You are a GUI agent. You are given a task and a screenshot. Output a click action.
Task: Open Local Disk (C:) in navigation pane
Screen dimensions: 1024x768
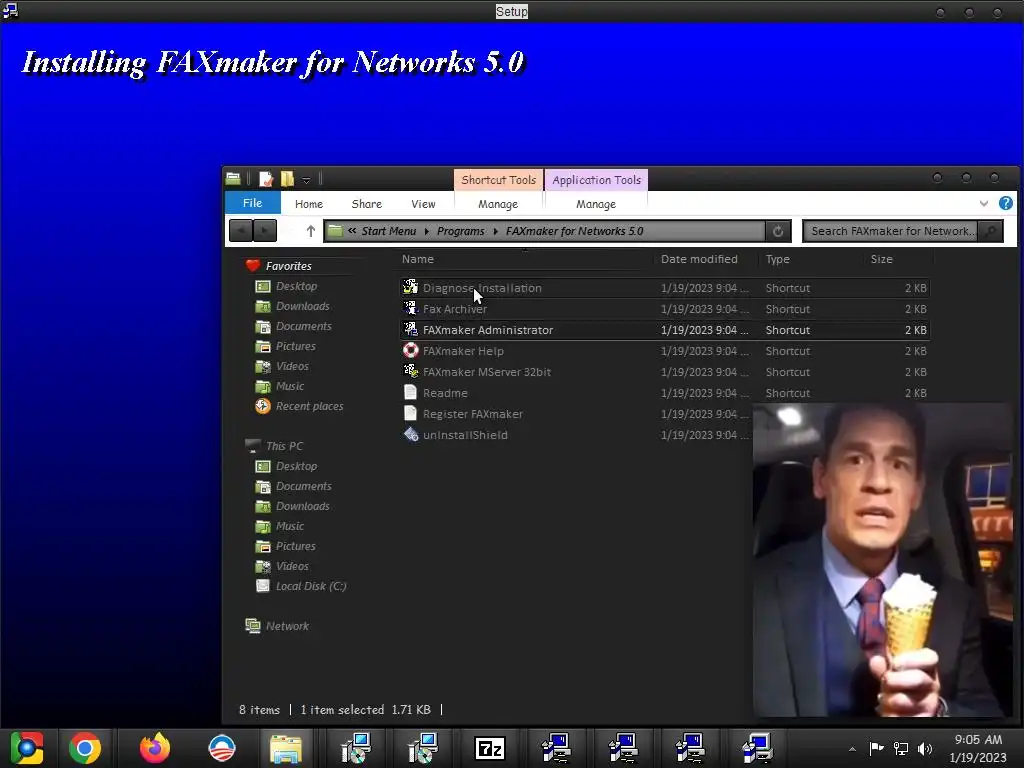(x=311, y=586)
